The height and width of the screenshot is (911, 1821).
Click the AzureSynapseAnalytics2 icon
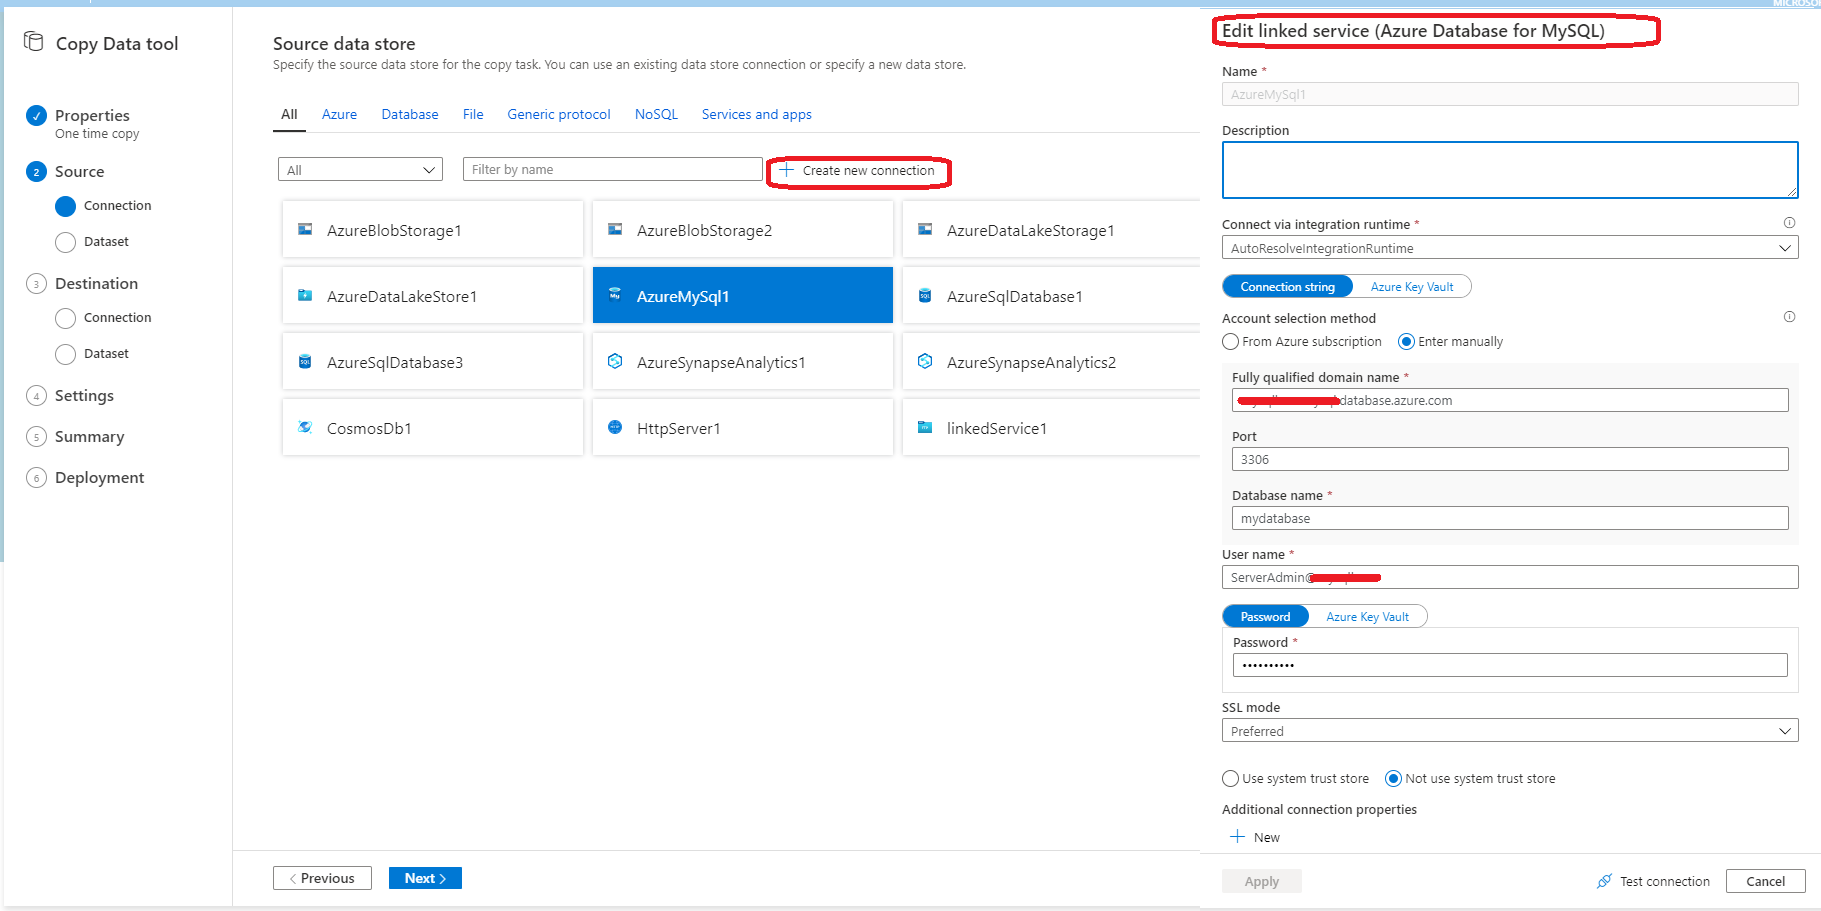925,361
